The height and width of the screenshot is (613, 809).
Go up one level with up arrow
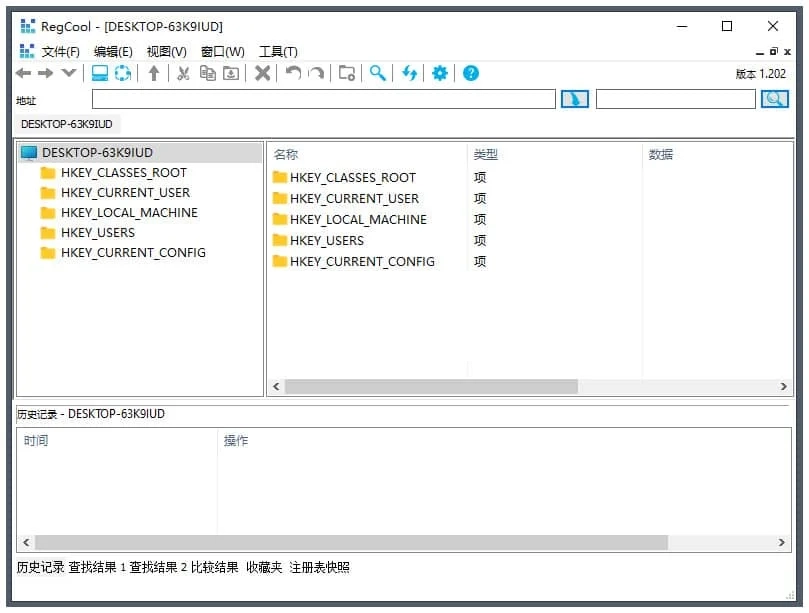154,73
